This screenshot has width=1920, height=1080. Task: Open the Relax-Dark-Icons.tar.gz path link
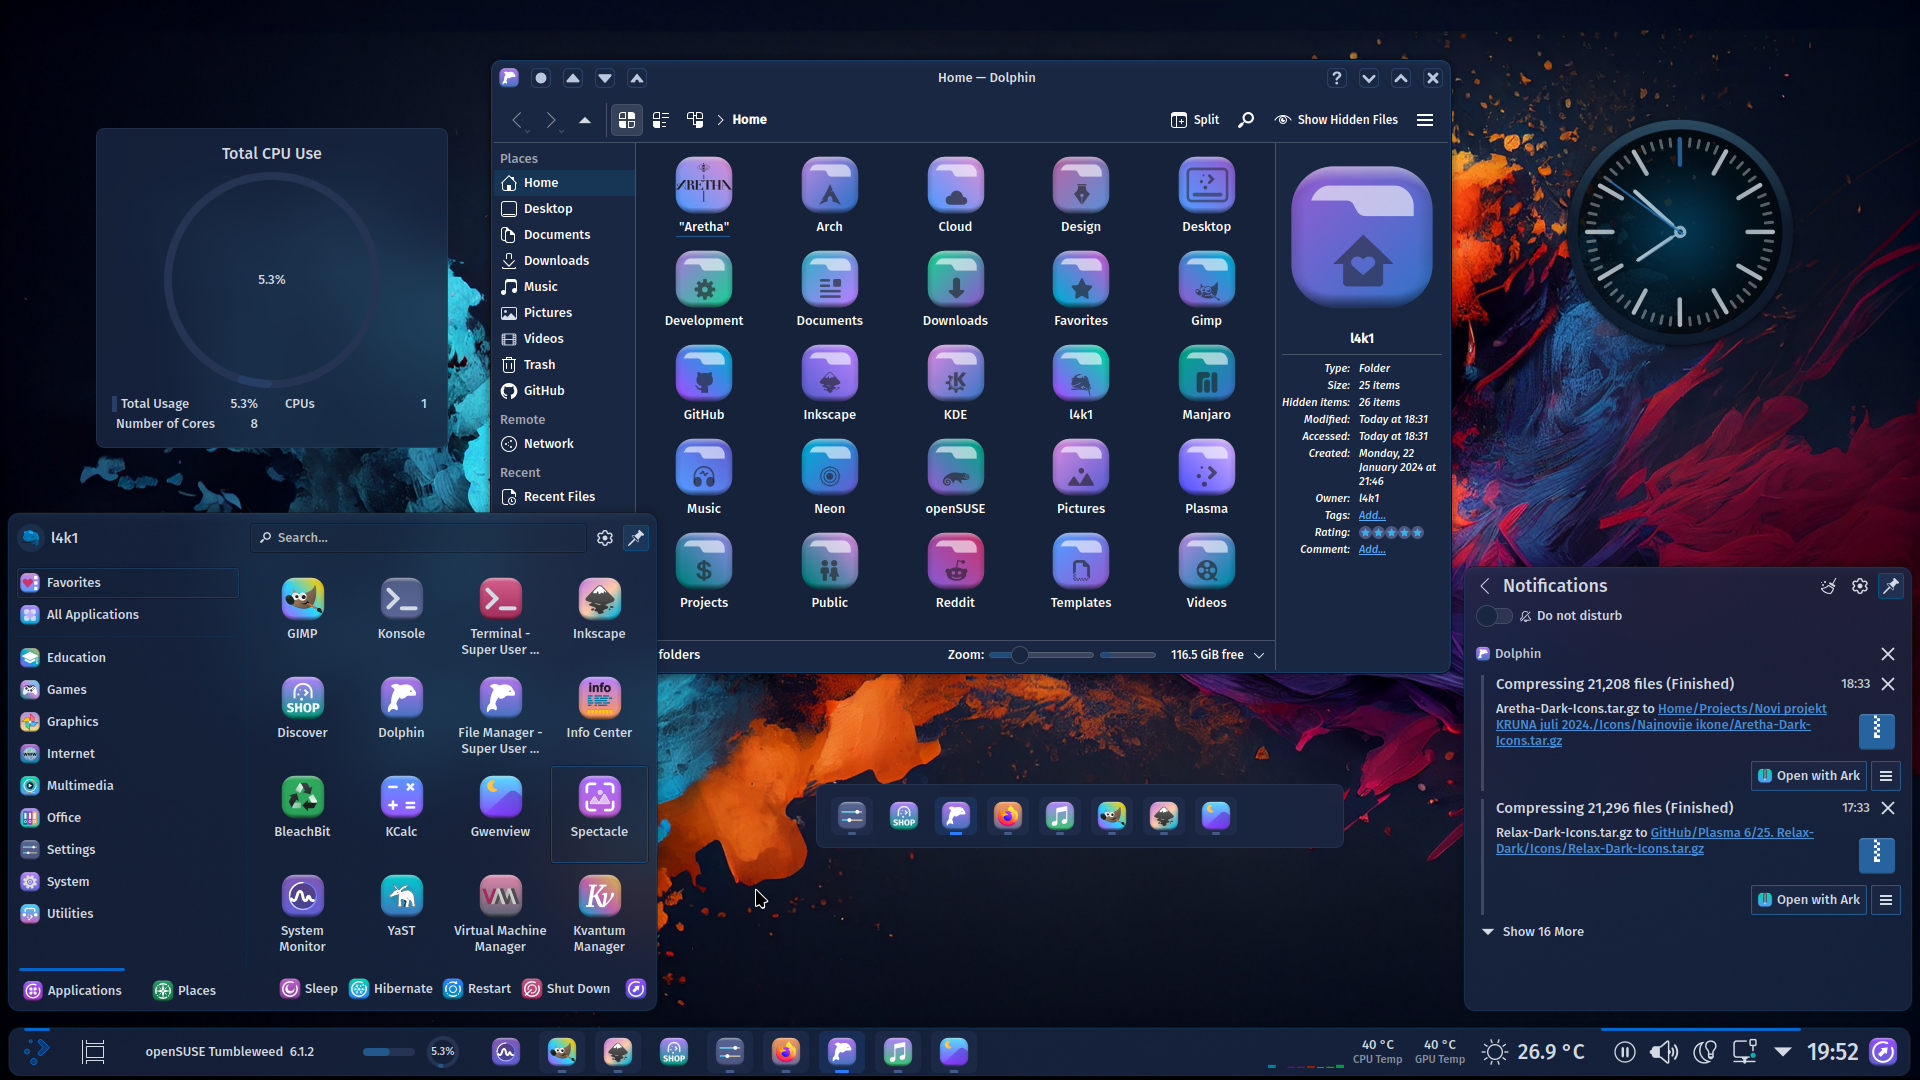click(x=1654, y=841)
